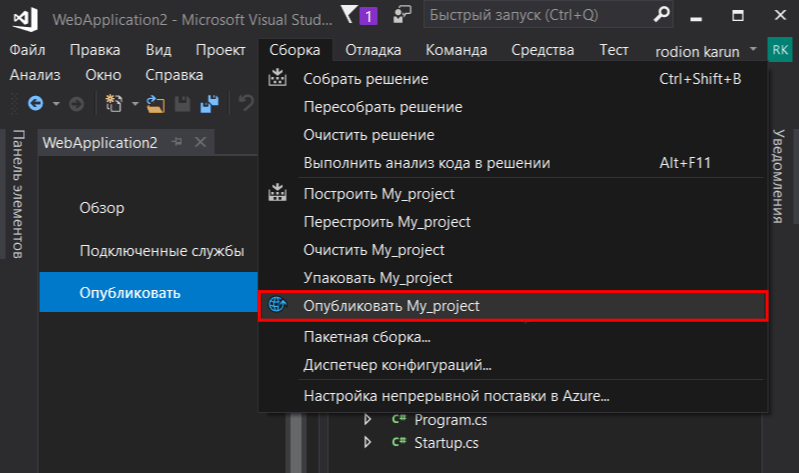The height and width of the screenshot is (473, 799).
Task: Click the Save toolbar icon
Action: pos(182,104)
